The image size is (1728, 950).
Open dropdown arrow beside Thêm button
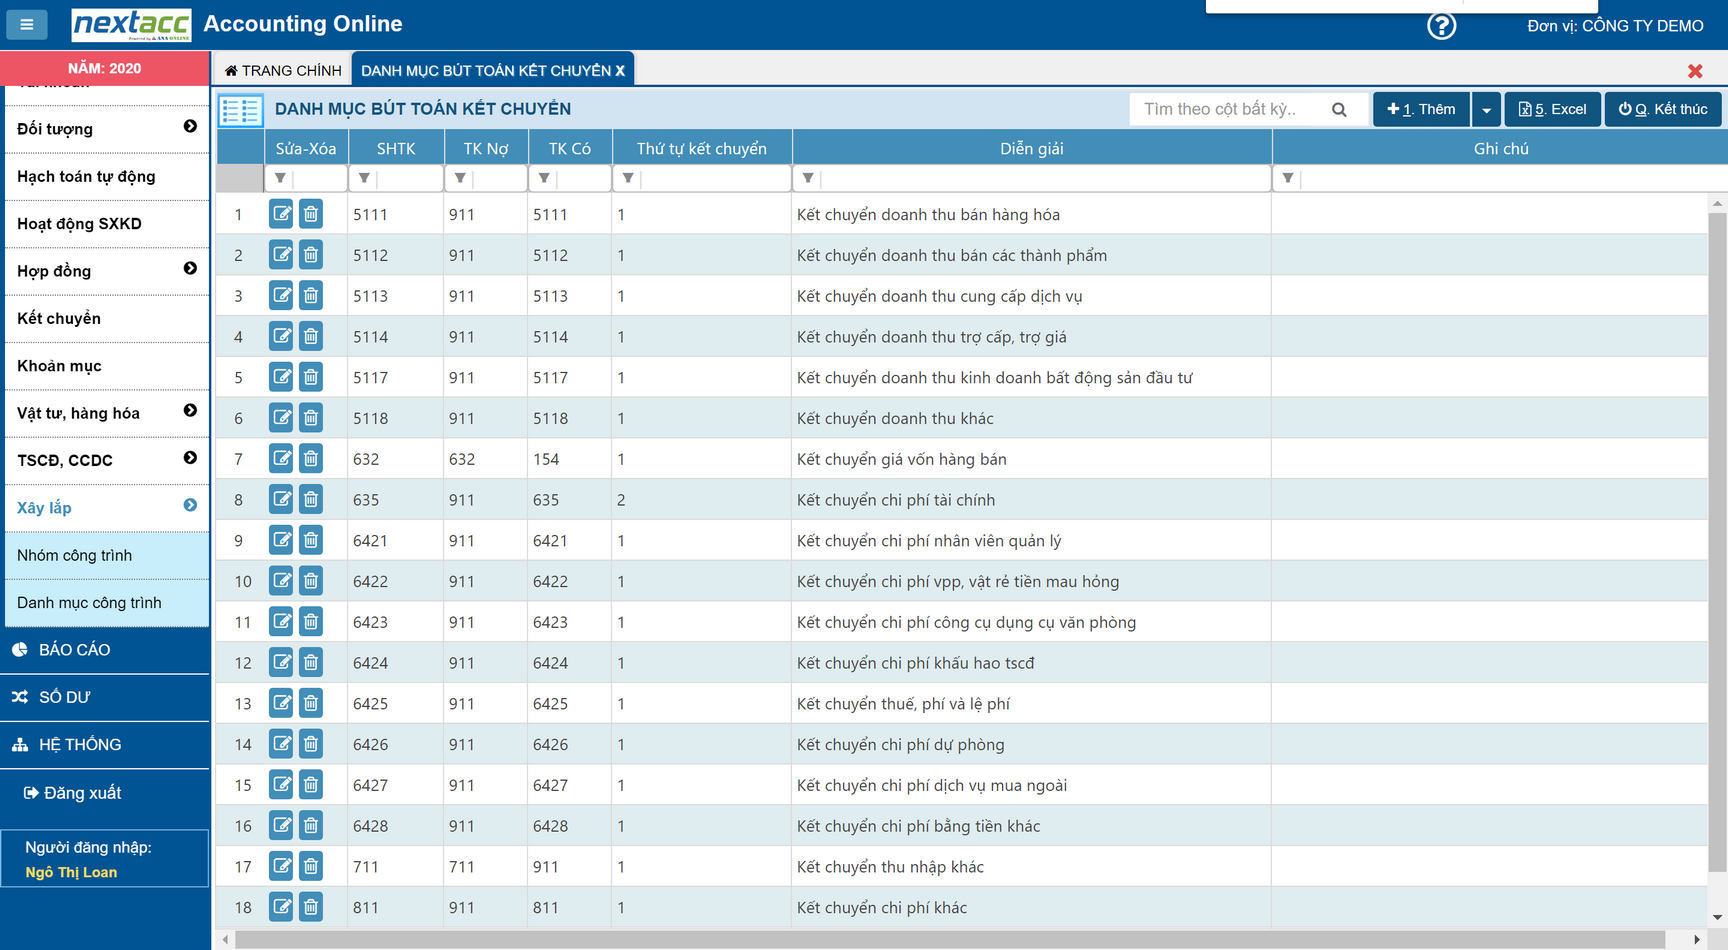(1486, 110)
